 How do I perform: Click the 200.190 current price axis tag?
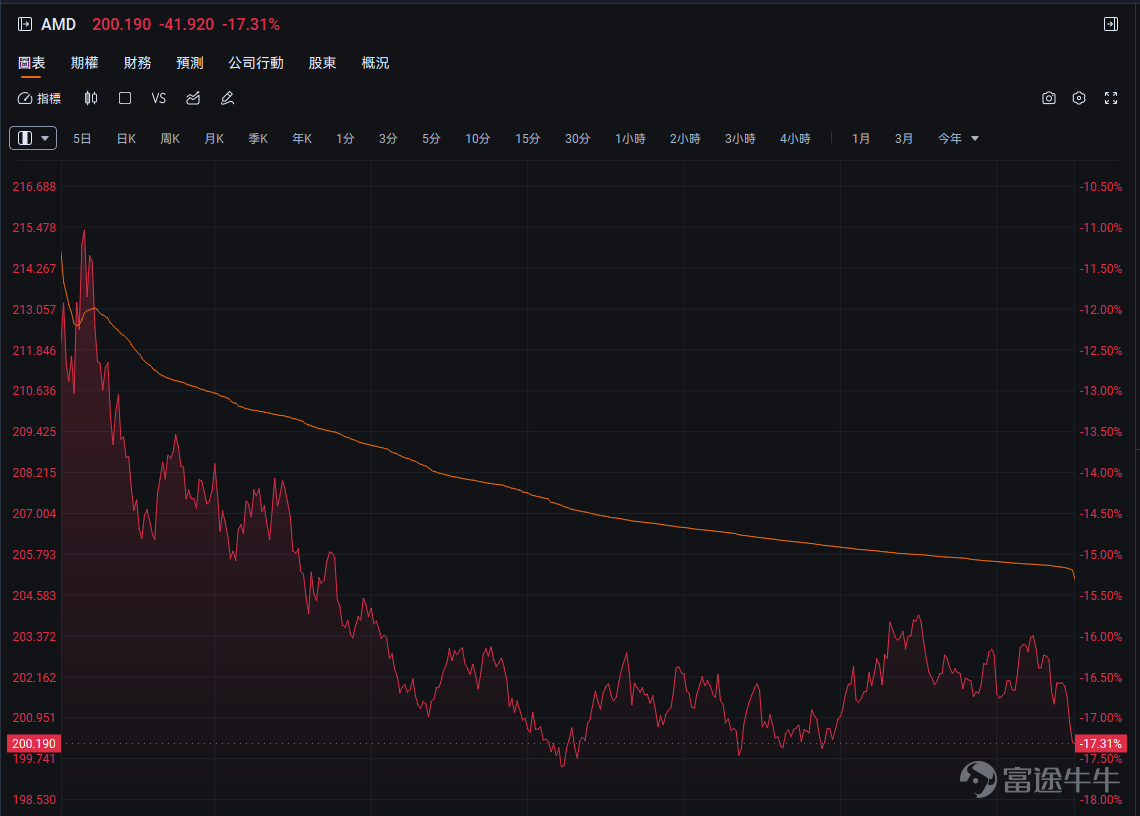[33, 743]
